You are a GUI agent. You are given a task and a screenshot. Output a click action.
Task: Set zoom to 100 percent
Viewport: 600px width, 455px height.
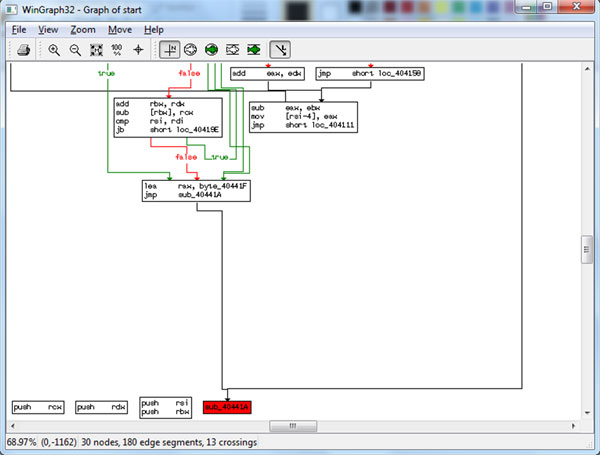click(x=117, y=50)
